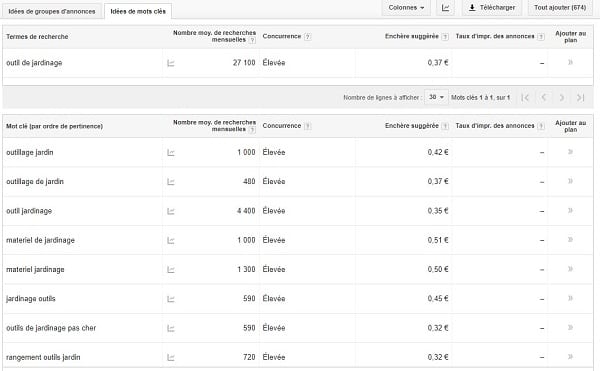Go to last page of keywords
600x371 pixels.
[x=580, y=98]
